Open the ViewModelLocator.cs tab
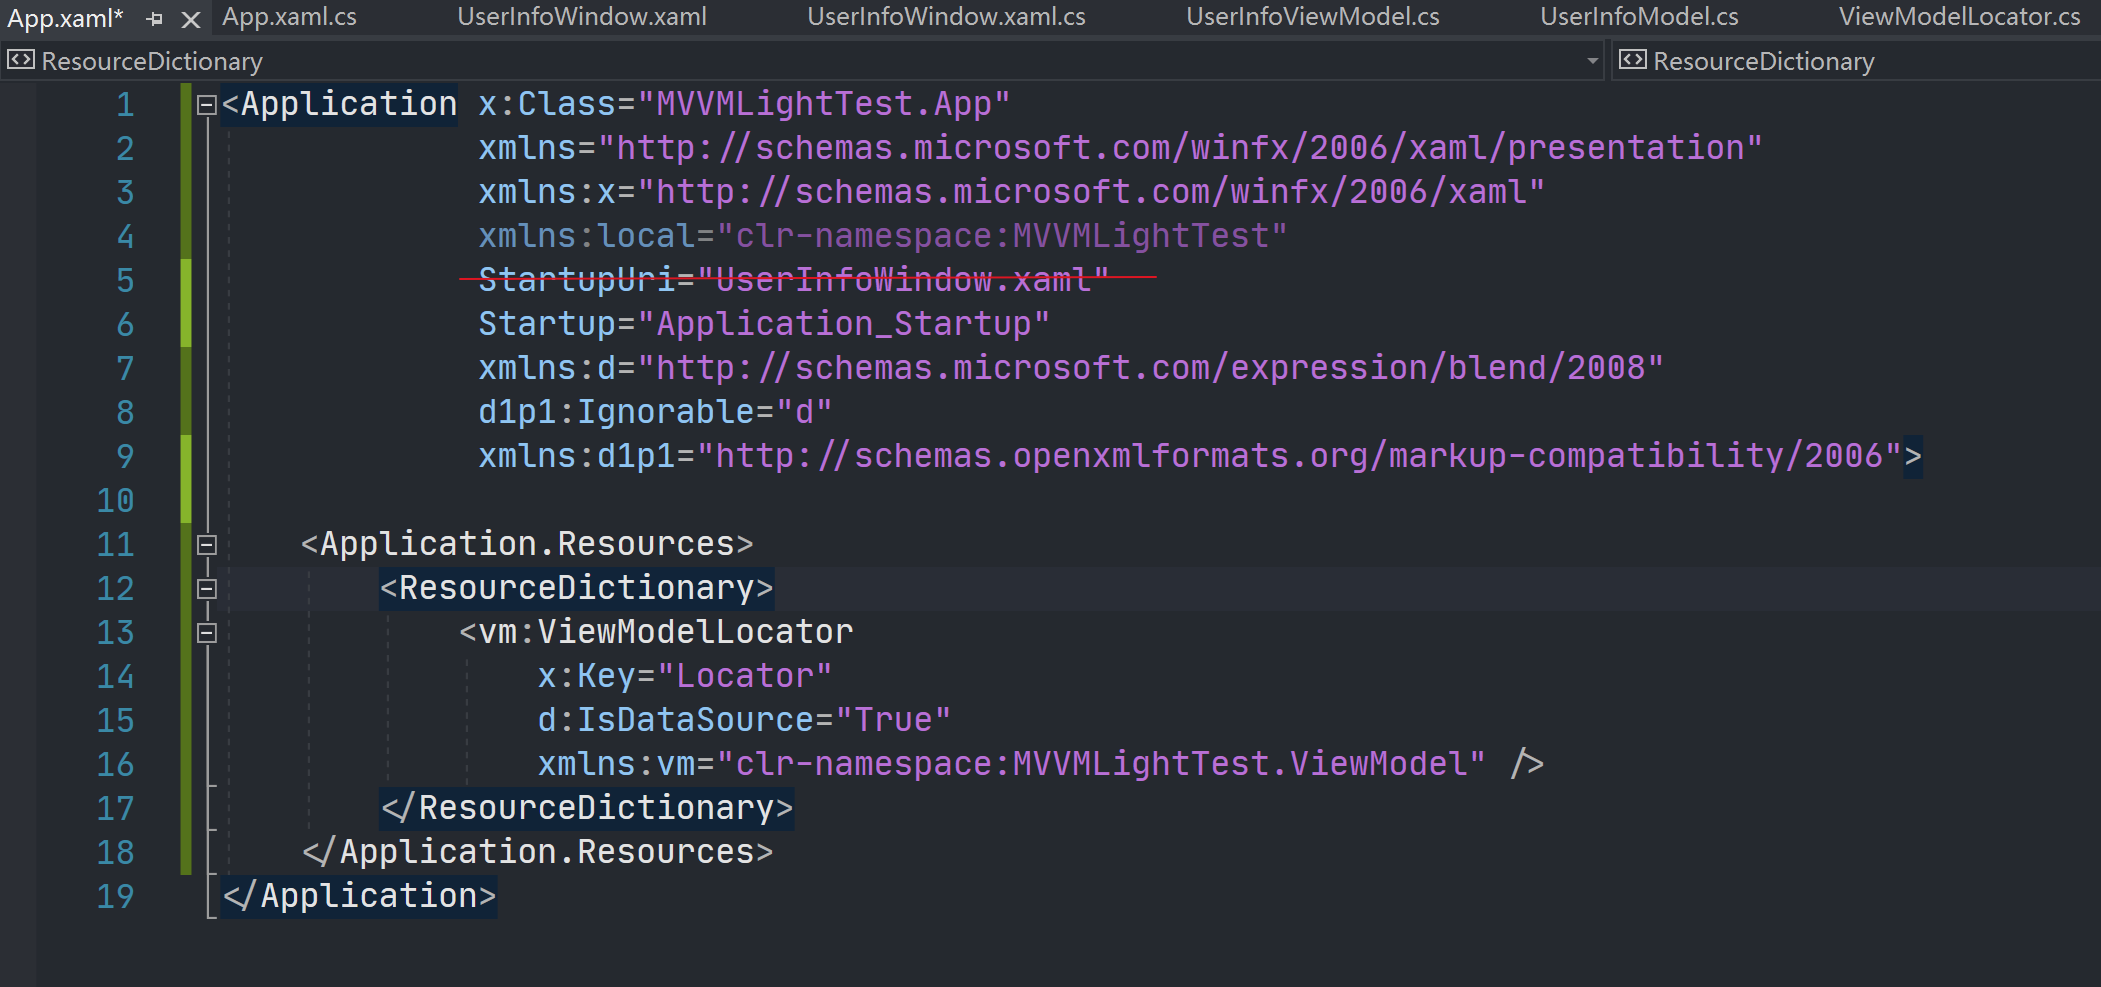 tap(1959, 17)
